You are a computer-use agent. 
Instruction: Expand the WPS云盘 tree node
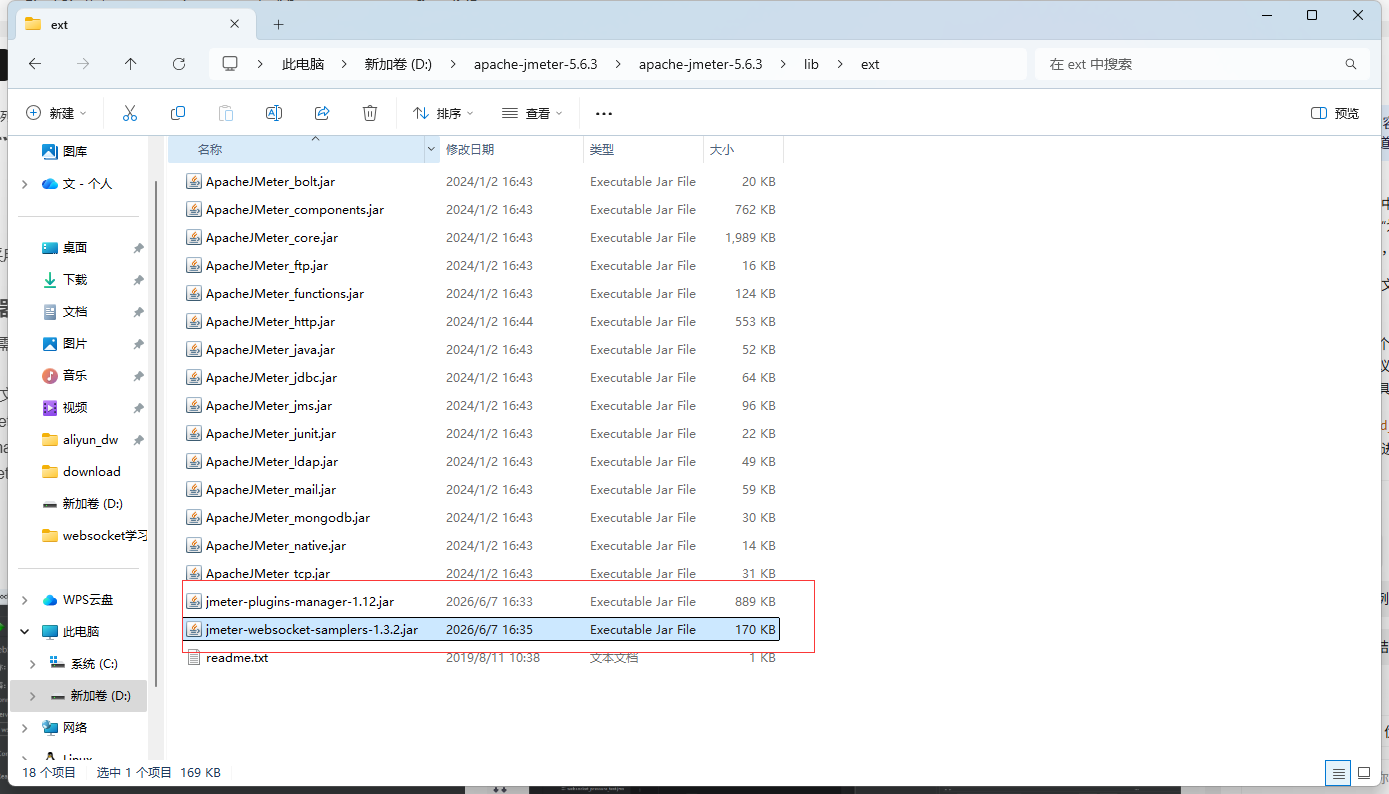pyautogui.click(x=25, y=600)
